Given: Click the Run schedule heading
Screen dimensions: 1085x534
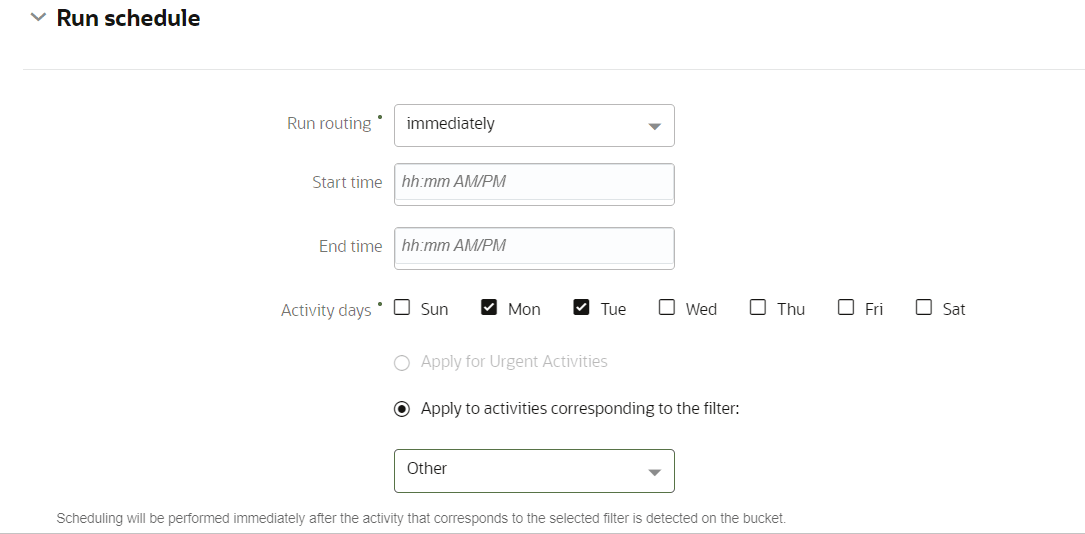Looking at the screenshot, I should coord(128,18).
